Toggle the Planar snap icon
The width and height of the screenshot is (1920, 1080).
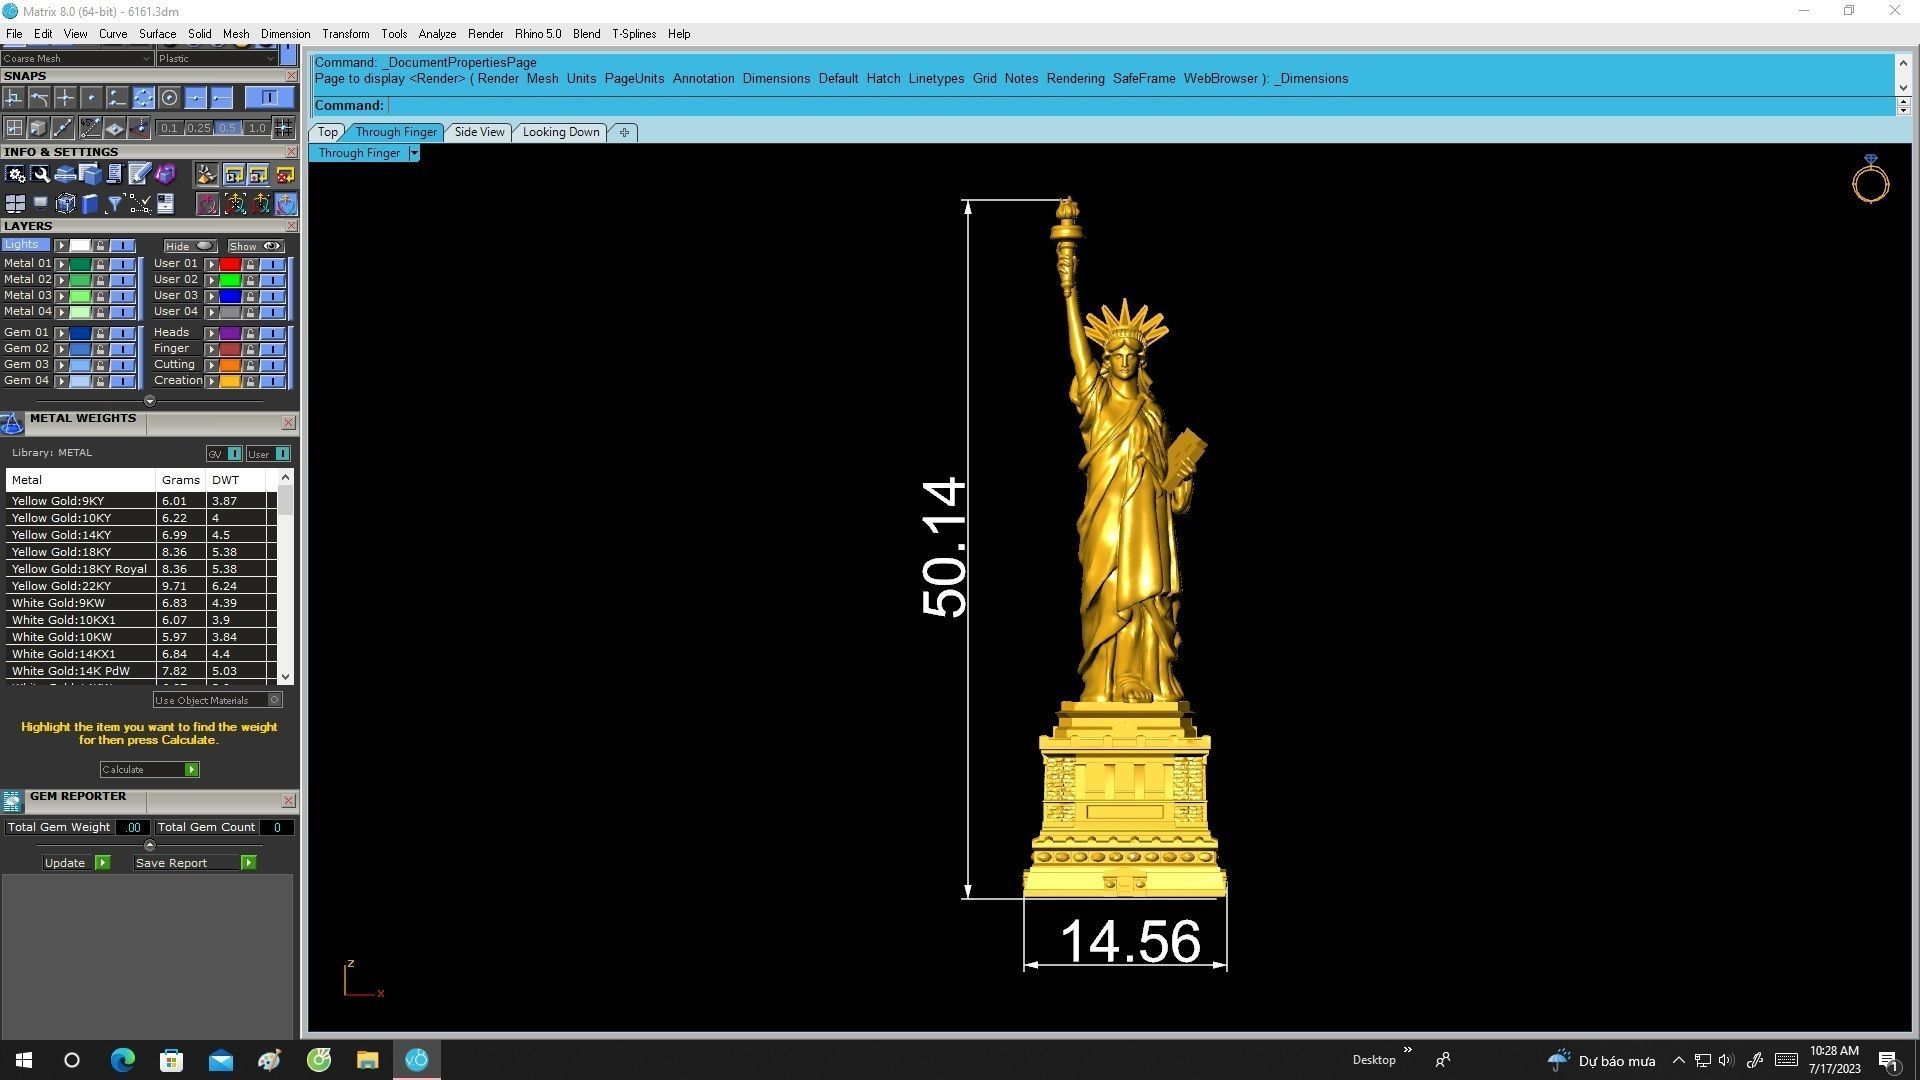pyautogui.click(x=115, y=128)
